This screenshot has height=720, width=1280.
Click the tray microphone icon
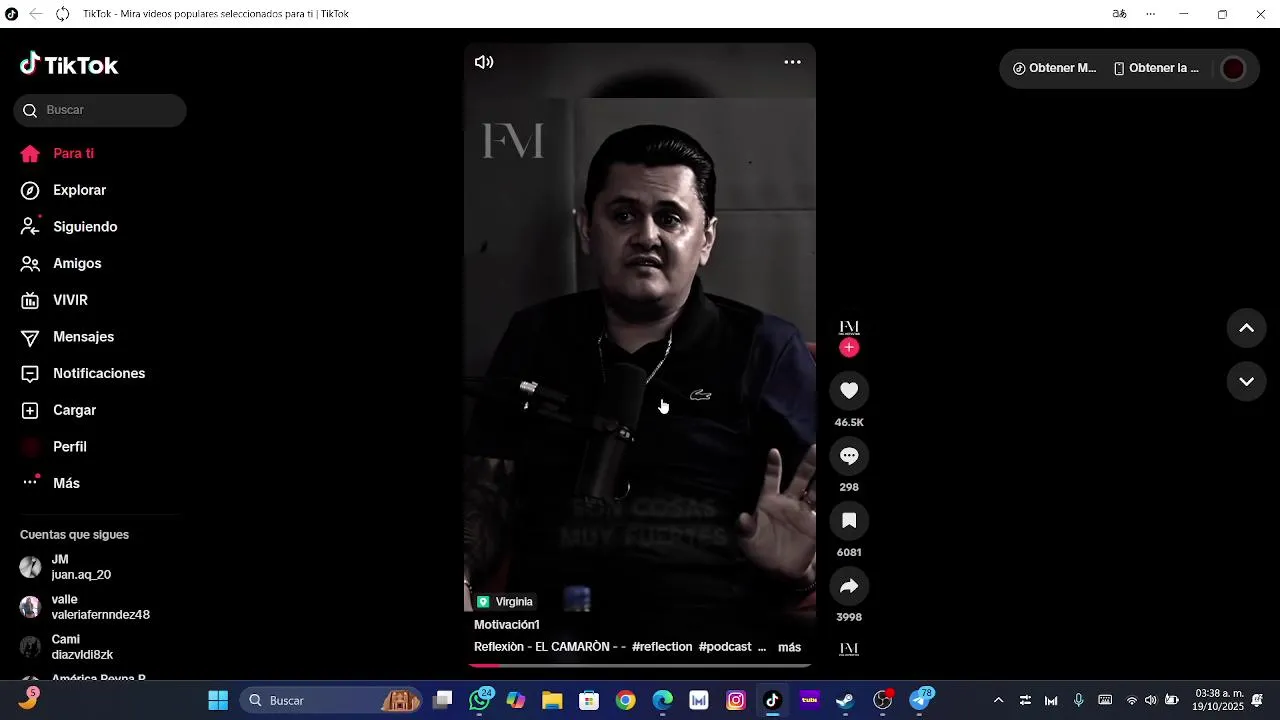click(1078, 700)
